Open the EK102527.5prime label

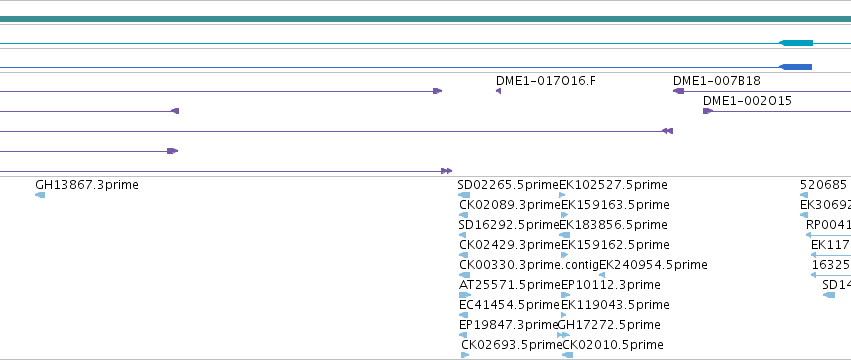pyautogui.click(x=613, y=185)
